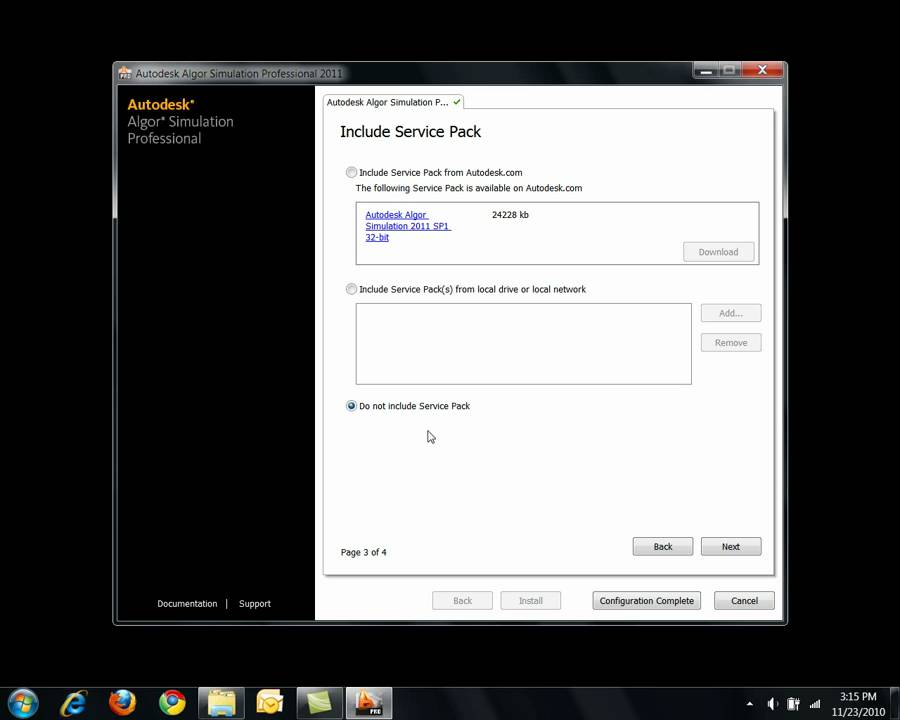Click the local service pack list box

(523, 344)
